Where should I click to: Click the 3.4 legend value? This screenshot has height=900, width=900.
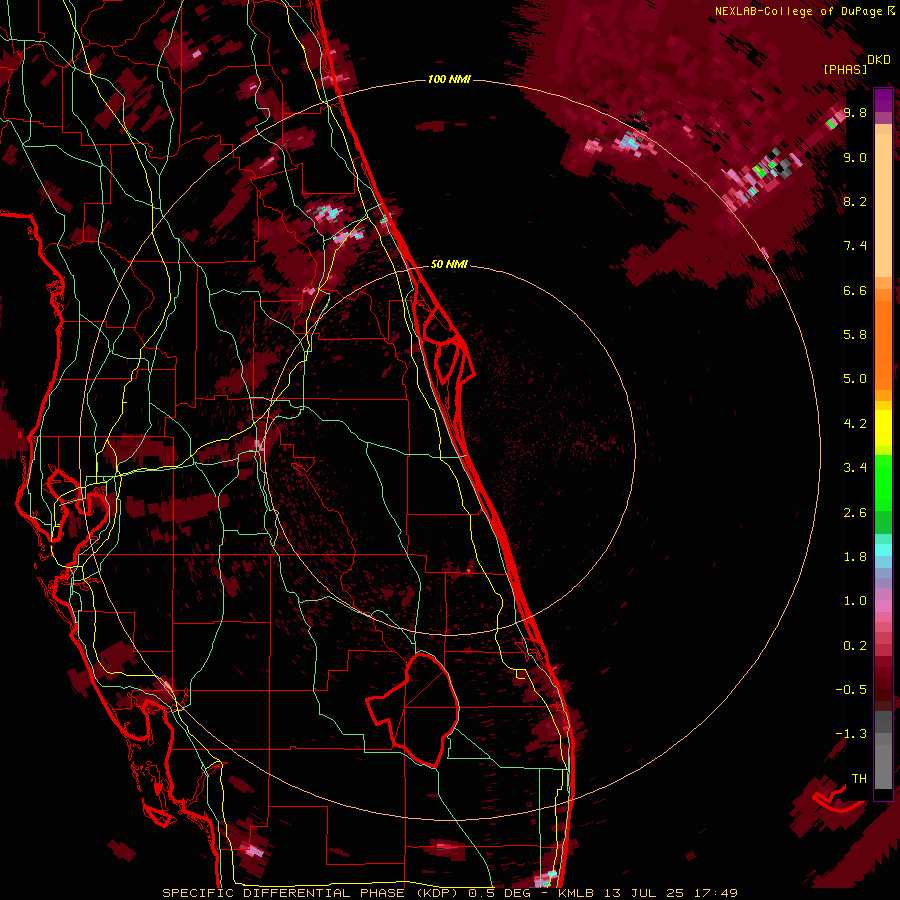[x=855, y=468]
